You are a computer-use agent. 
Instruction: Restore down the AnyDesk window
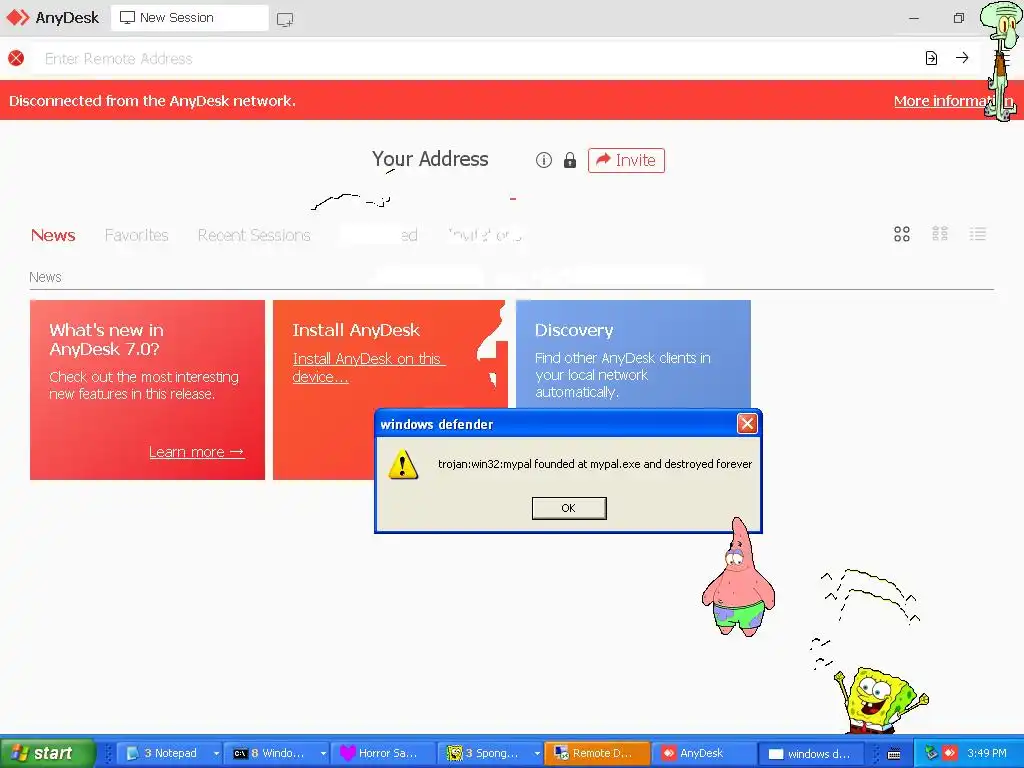[x=958, y=18]
